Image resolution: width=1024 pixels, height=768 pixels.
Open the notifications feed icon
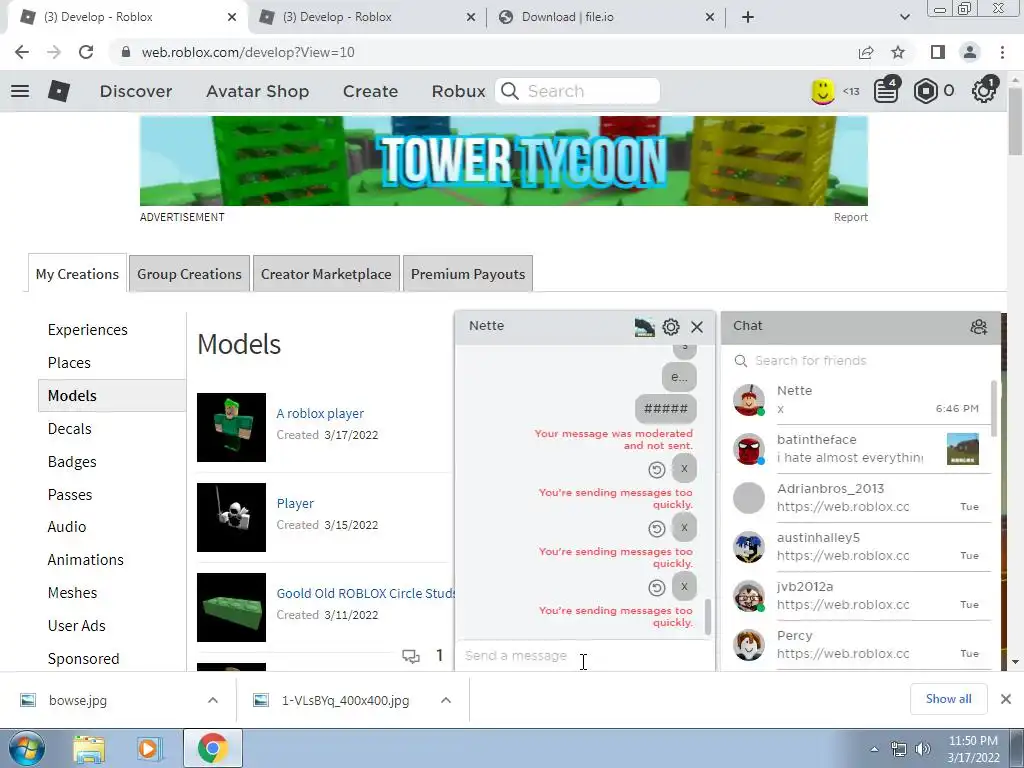(x=886, y=90)
